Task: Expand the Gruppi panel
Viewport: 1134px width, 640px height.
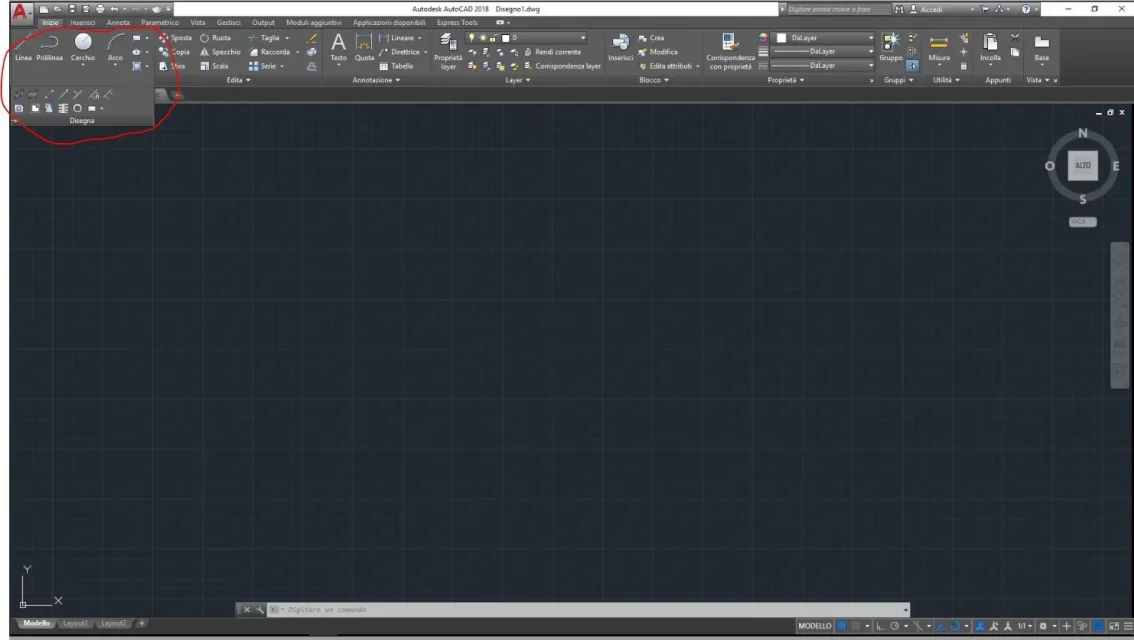Action: coord(898,80)
